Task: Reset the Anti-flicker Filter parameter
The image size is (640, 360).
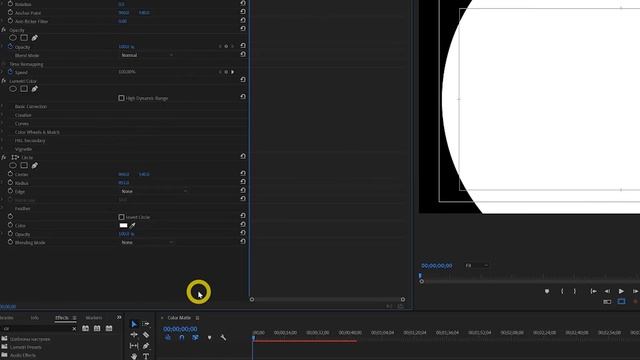Action: point(243,20)
